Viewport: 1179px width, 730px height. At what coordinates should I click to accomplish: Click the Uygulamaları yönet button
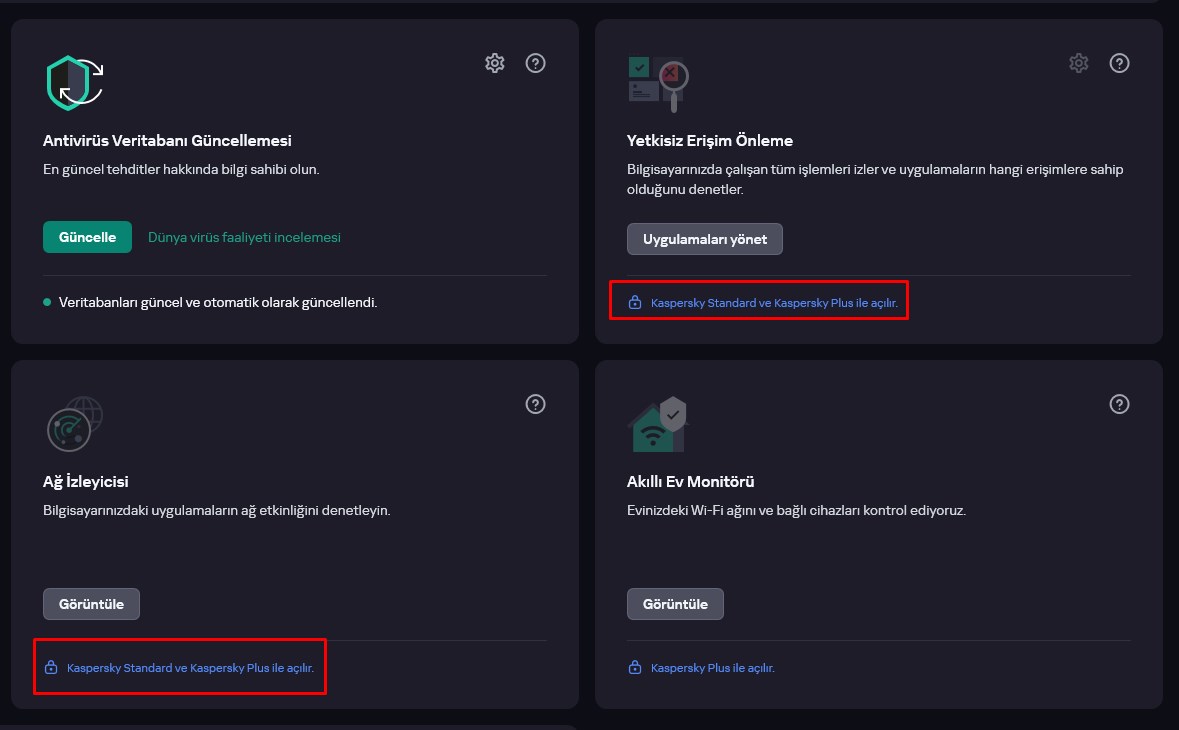[704, 239]
